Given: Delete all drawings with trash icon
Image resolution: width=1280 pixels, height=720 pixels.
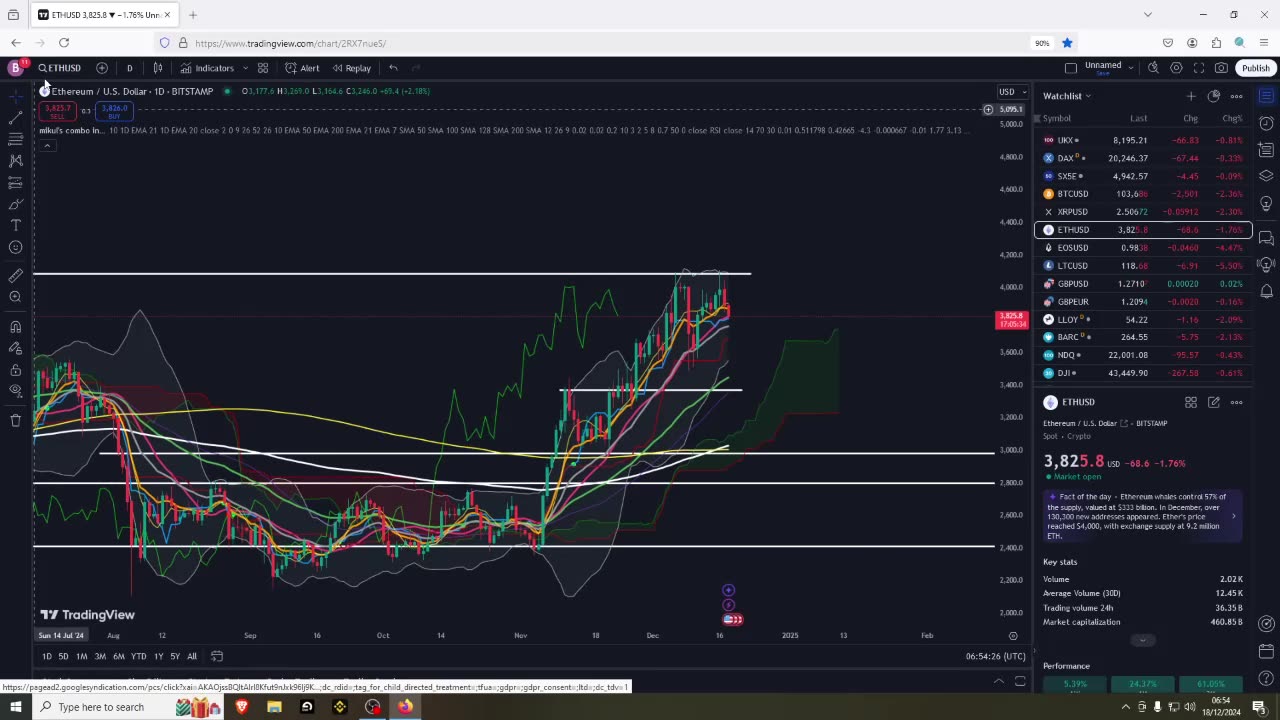Looking at the screenshot, I should point(15,420).
